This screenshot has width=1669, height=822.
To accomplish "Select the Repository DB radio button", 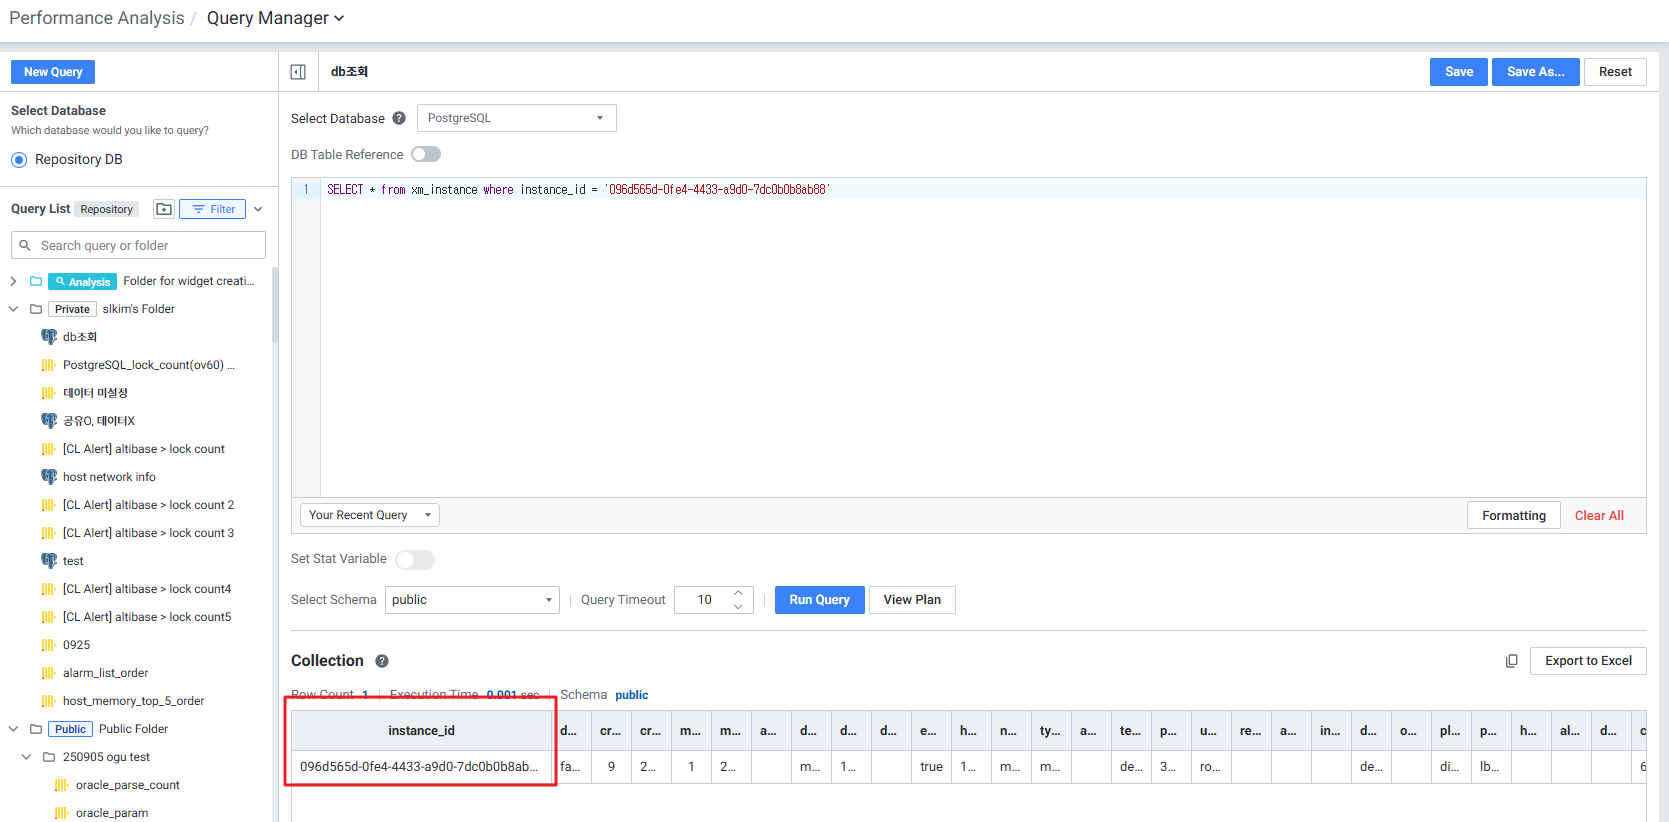I will tap(19, 160).
